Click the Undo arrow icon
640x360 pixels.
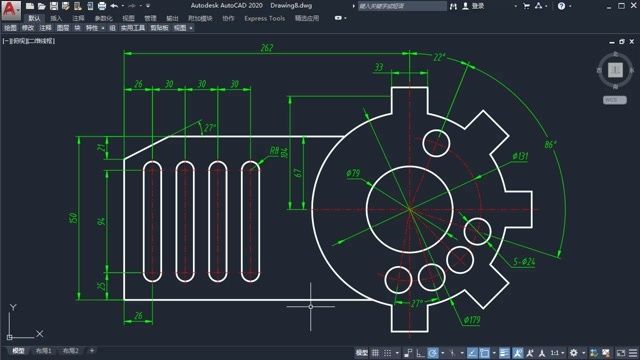(x=114, y=6)
